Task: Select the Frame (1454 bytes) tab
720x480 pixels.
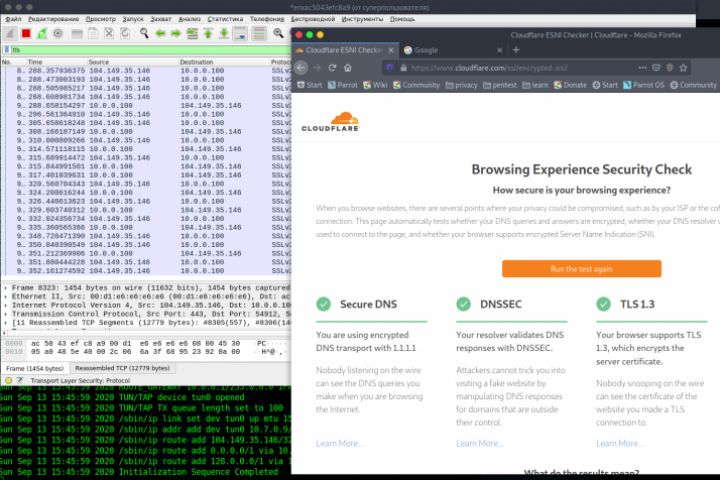Action: click(x=35, y=368)
